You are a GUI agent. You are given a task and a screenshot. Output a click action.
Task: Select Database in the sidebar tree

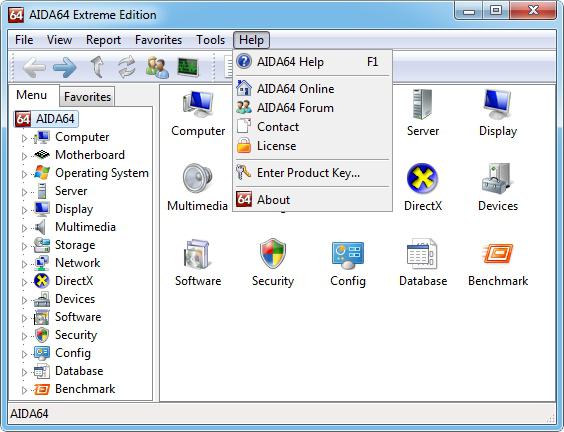point(79,371)
